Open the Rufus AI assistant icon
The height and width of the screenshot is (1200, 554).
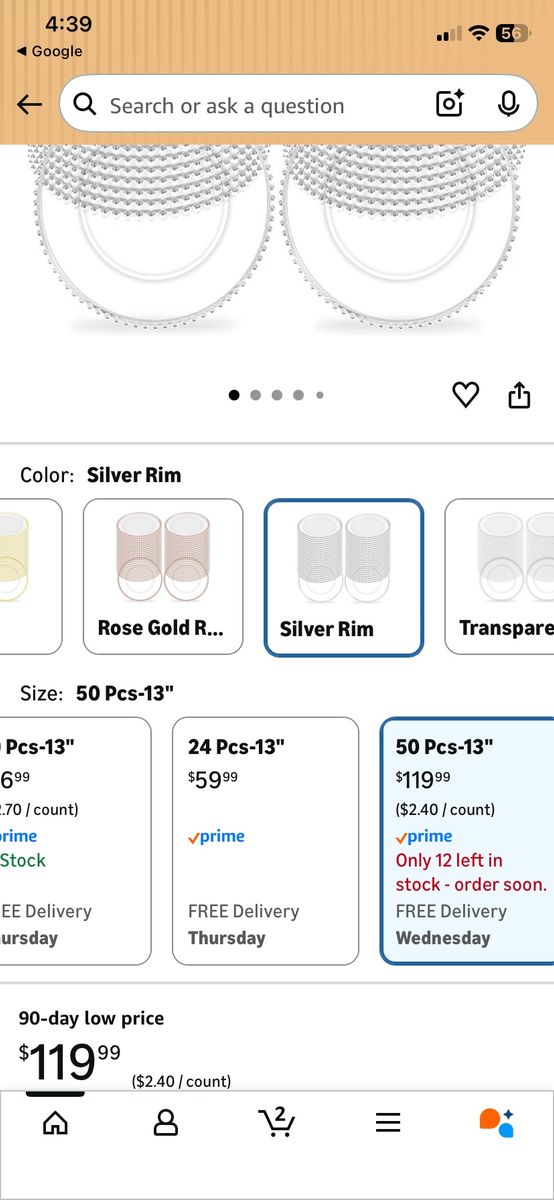[x=497, y=1122]
